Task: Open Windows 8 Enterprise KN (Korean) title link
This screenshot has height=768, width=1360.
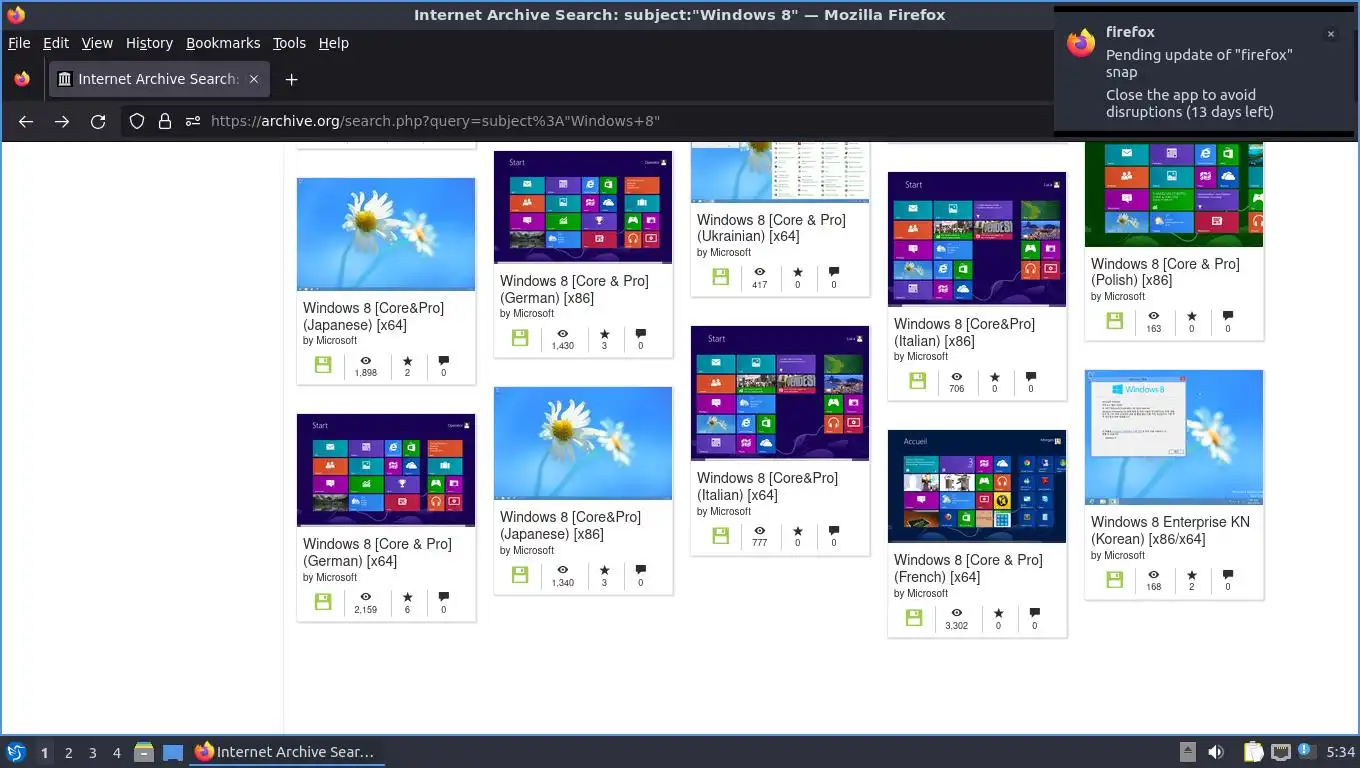Action: point(1170,530)
